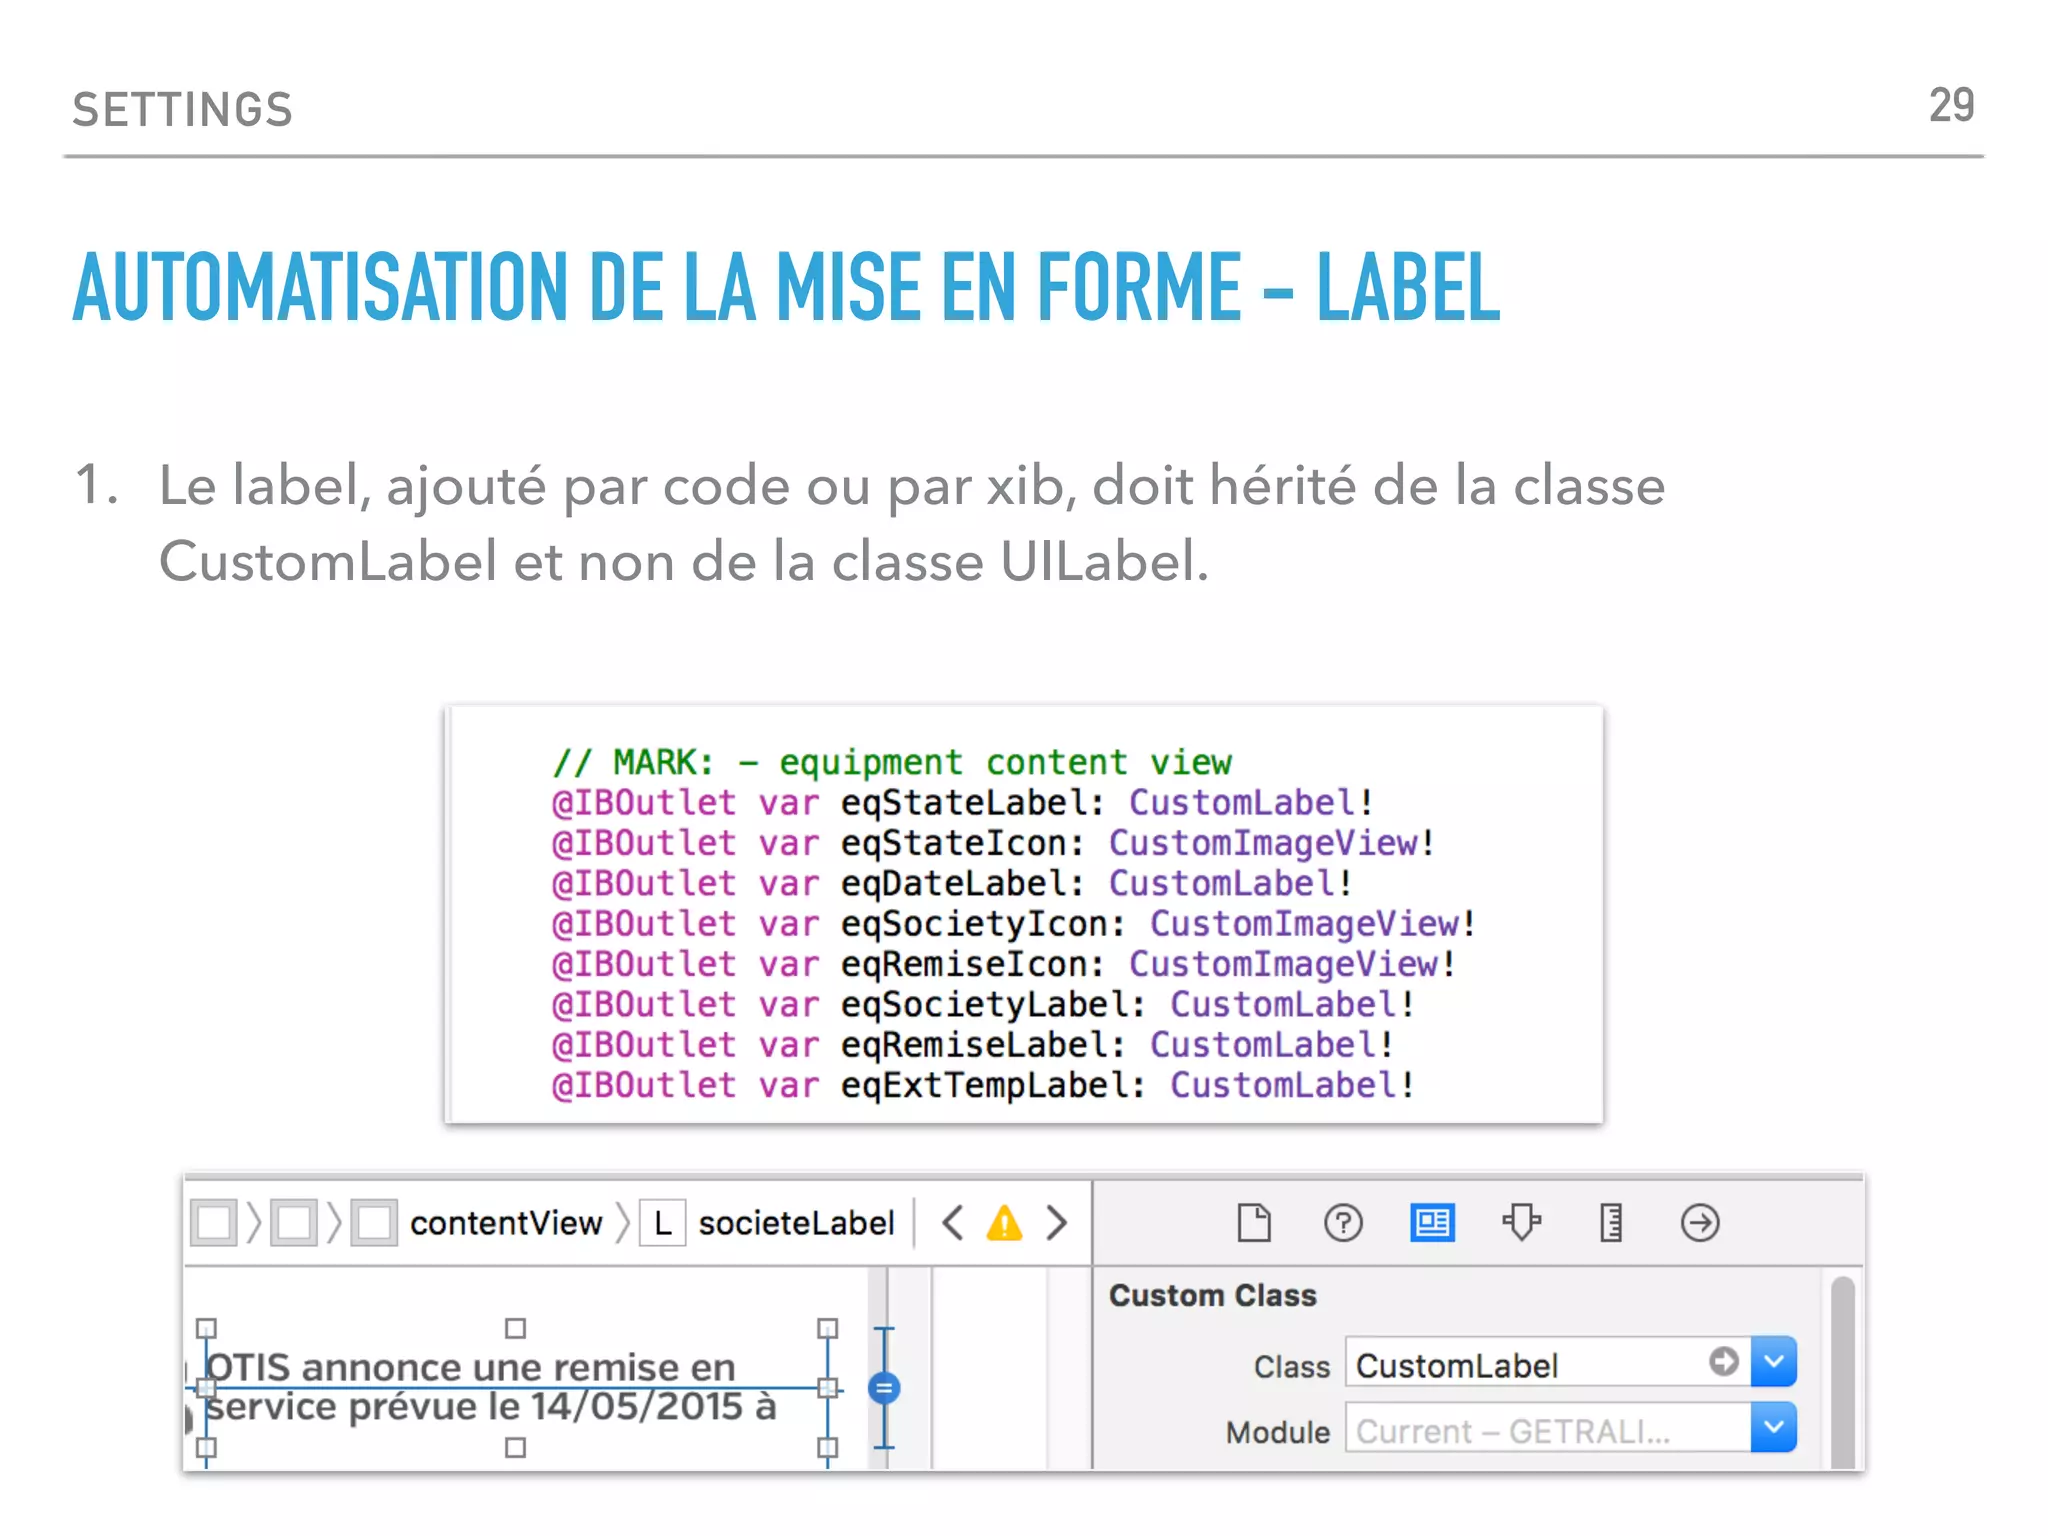Viewport: 2048px width, 1536px height.
Task: Click the Module field label text
Action: pyautogui.click(x=1278, y=1432)
